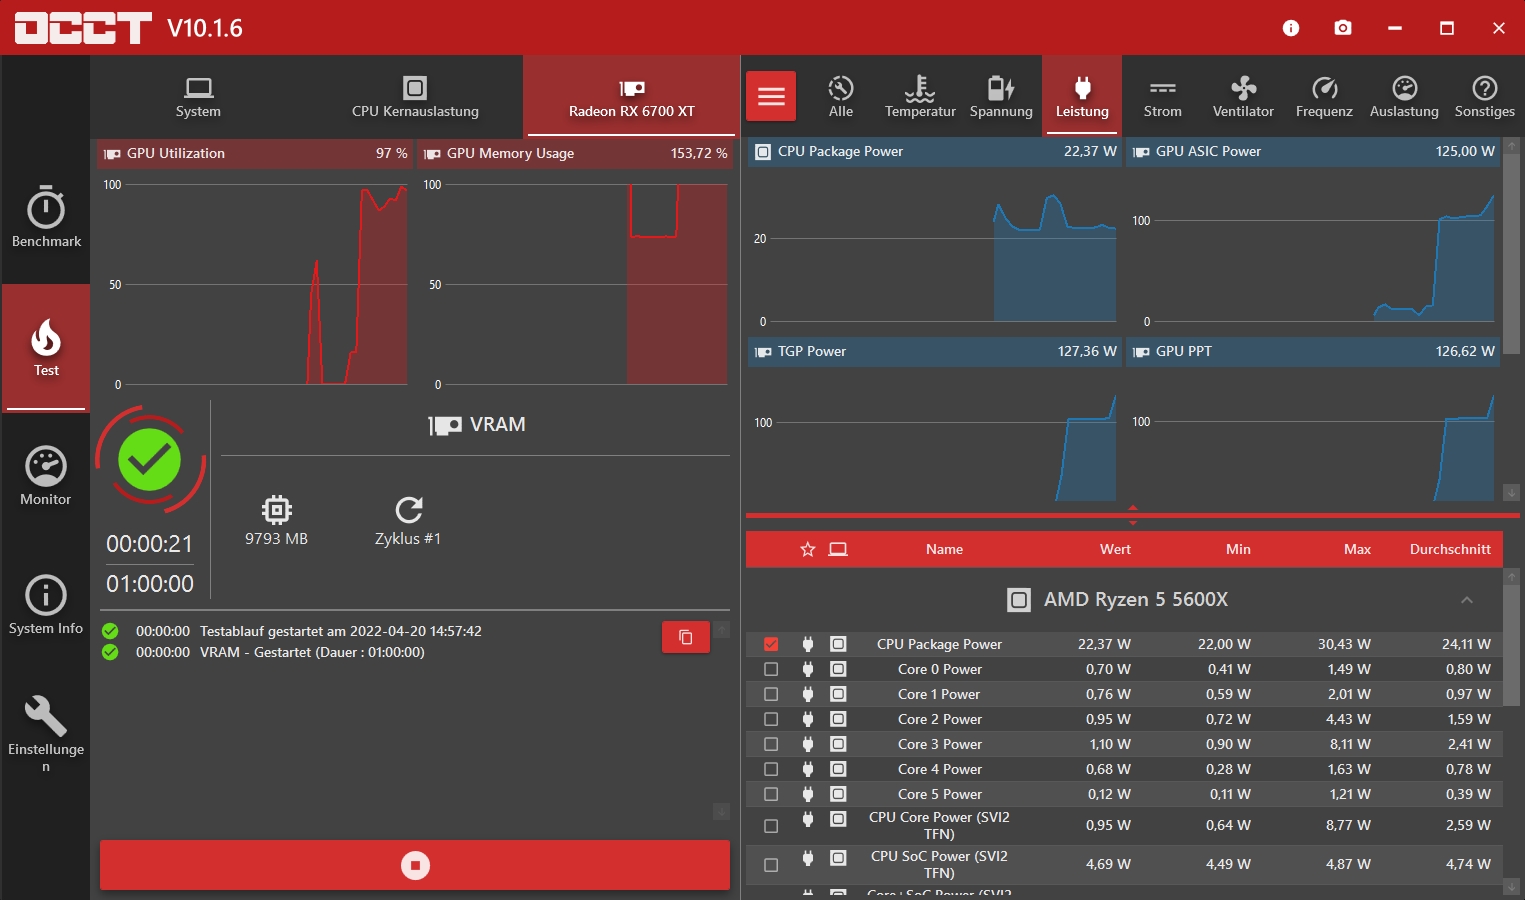Sort table by Min column
The image size is (1525, 900).
1238,549
